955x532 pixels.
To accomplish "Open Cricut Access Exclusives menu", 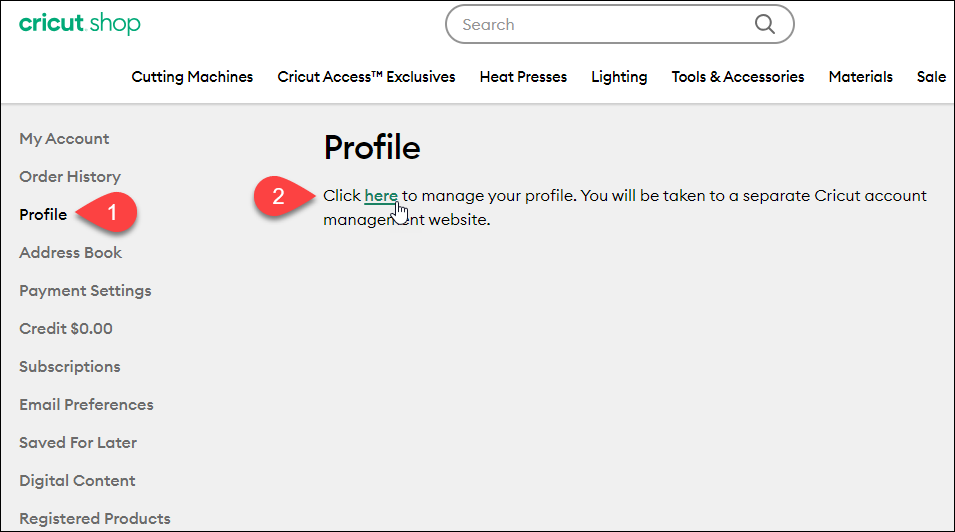I will coord(366,77).
